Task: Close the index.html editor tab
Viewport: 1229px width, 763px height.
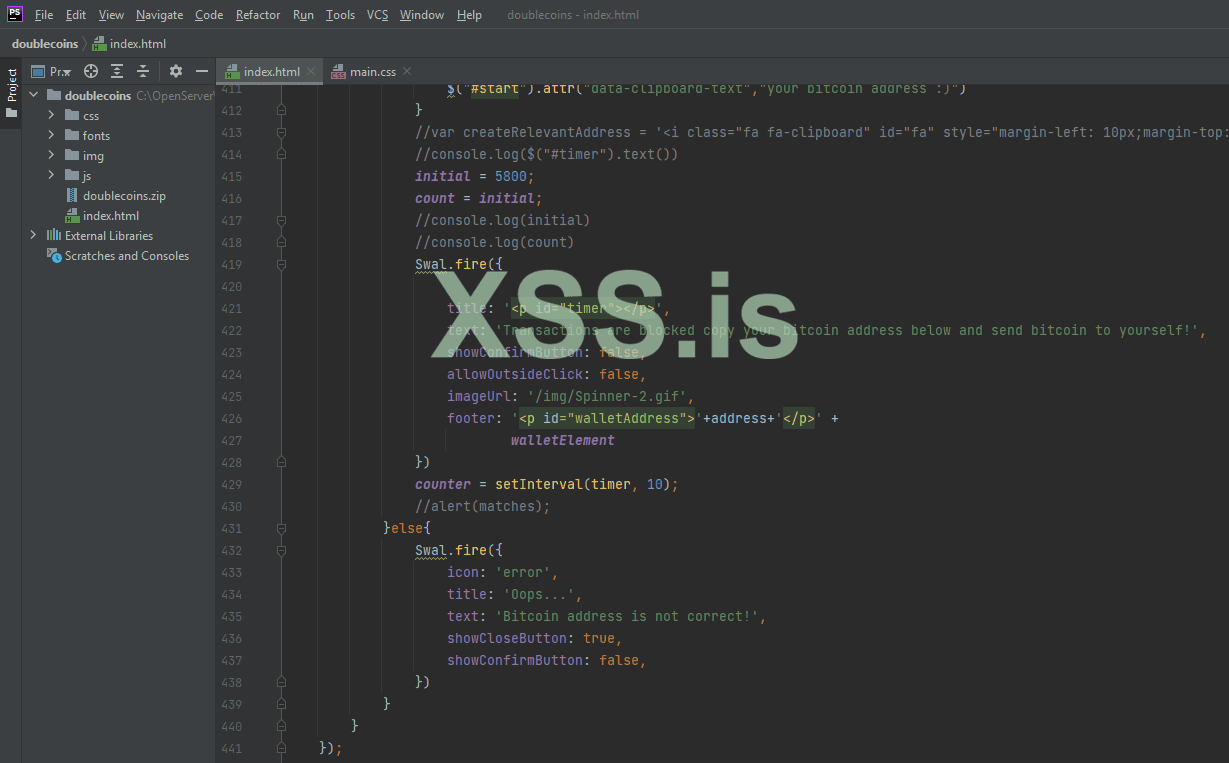Action: coord(310,71)
